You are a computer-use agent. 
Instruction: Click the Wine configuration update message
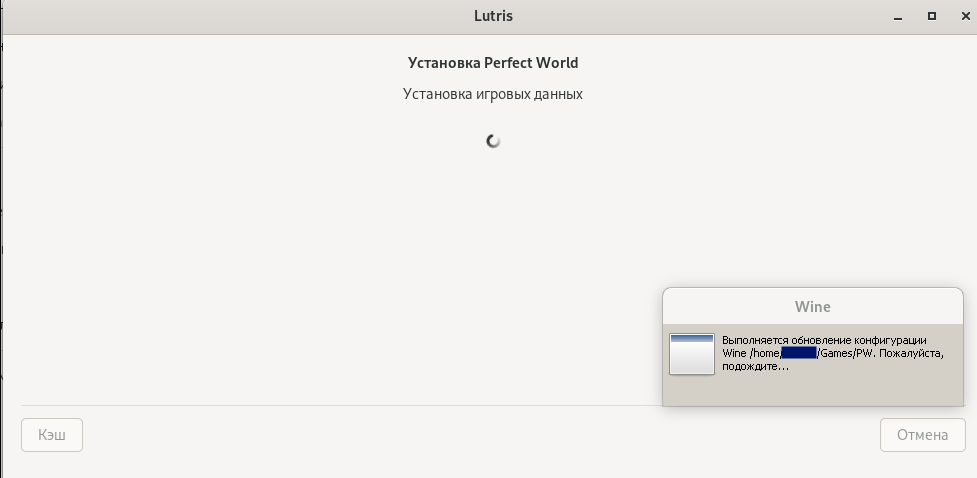click(833, 353)
